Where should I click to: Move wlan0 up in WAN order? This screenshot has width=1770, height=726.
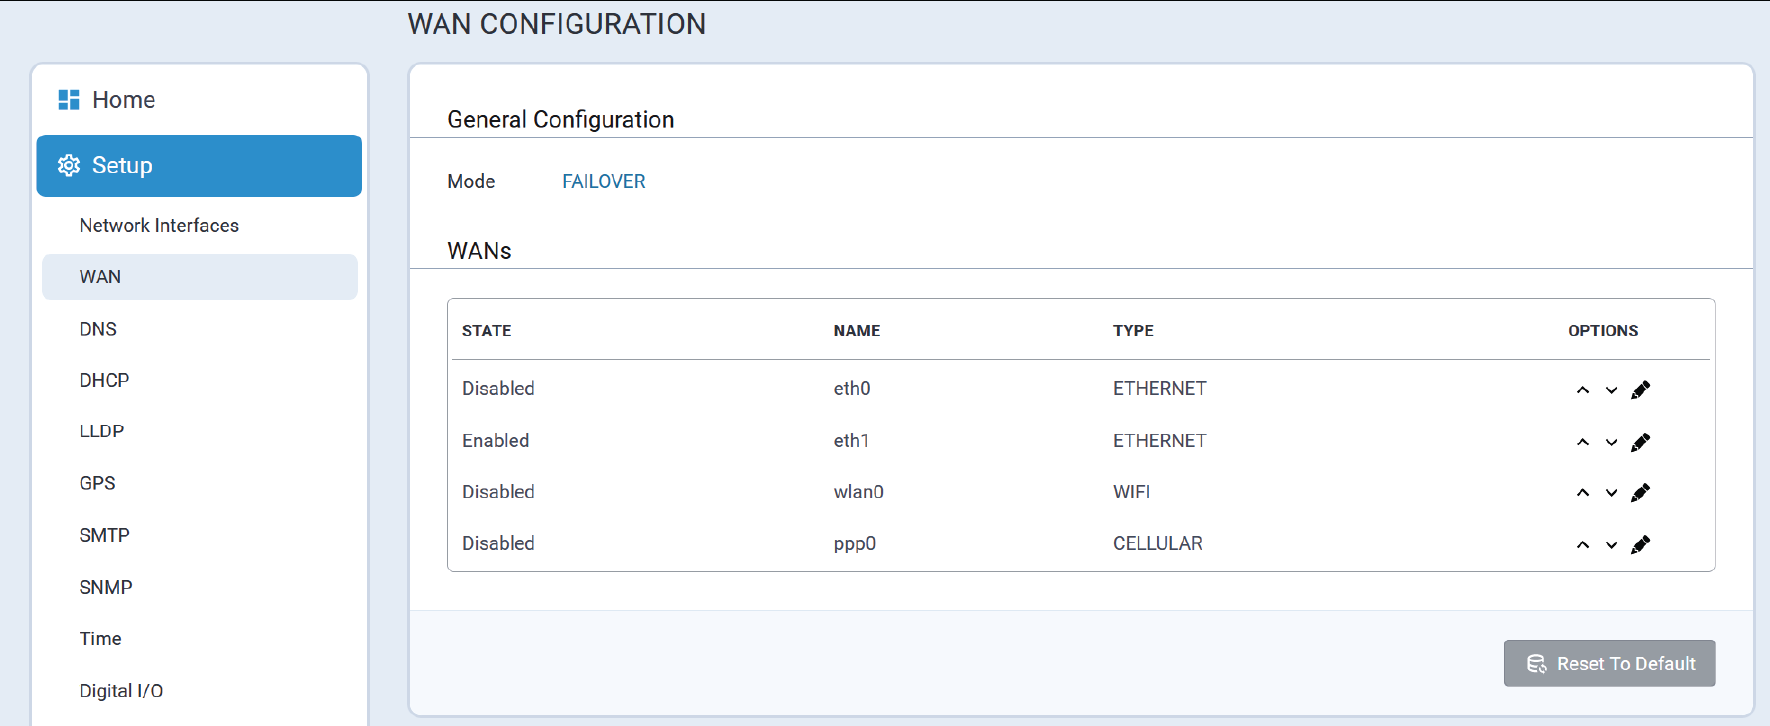coord(1583,493)
